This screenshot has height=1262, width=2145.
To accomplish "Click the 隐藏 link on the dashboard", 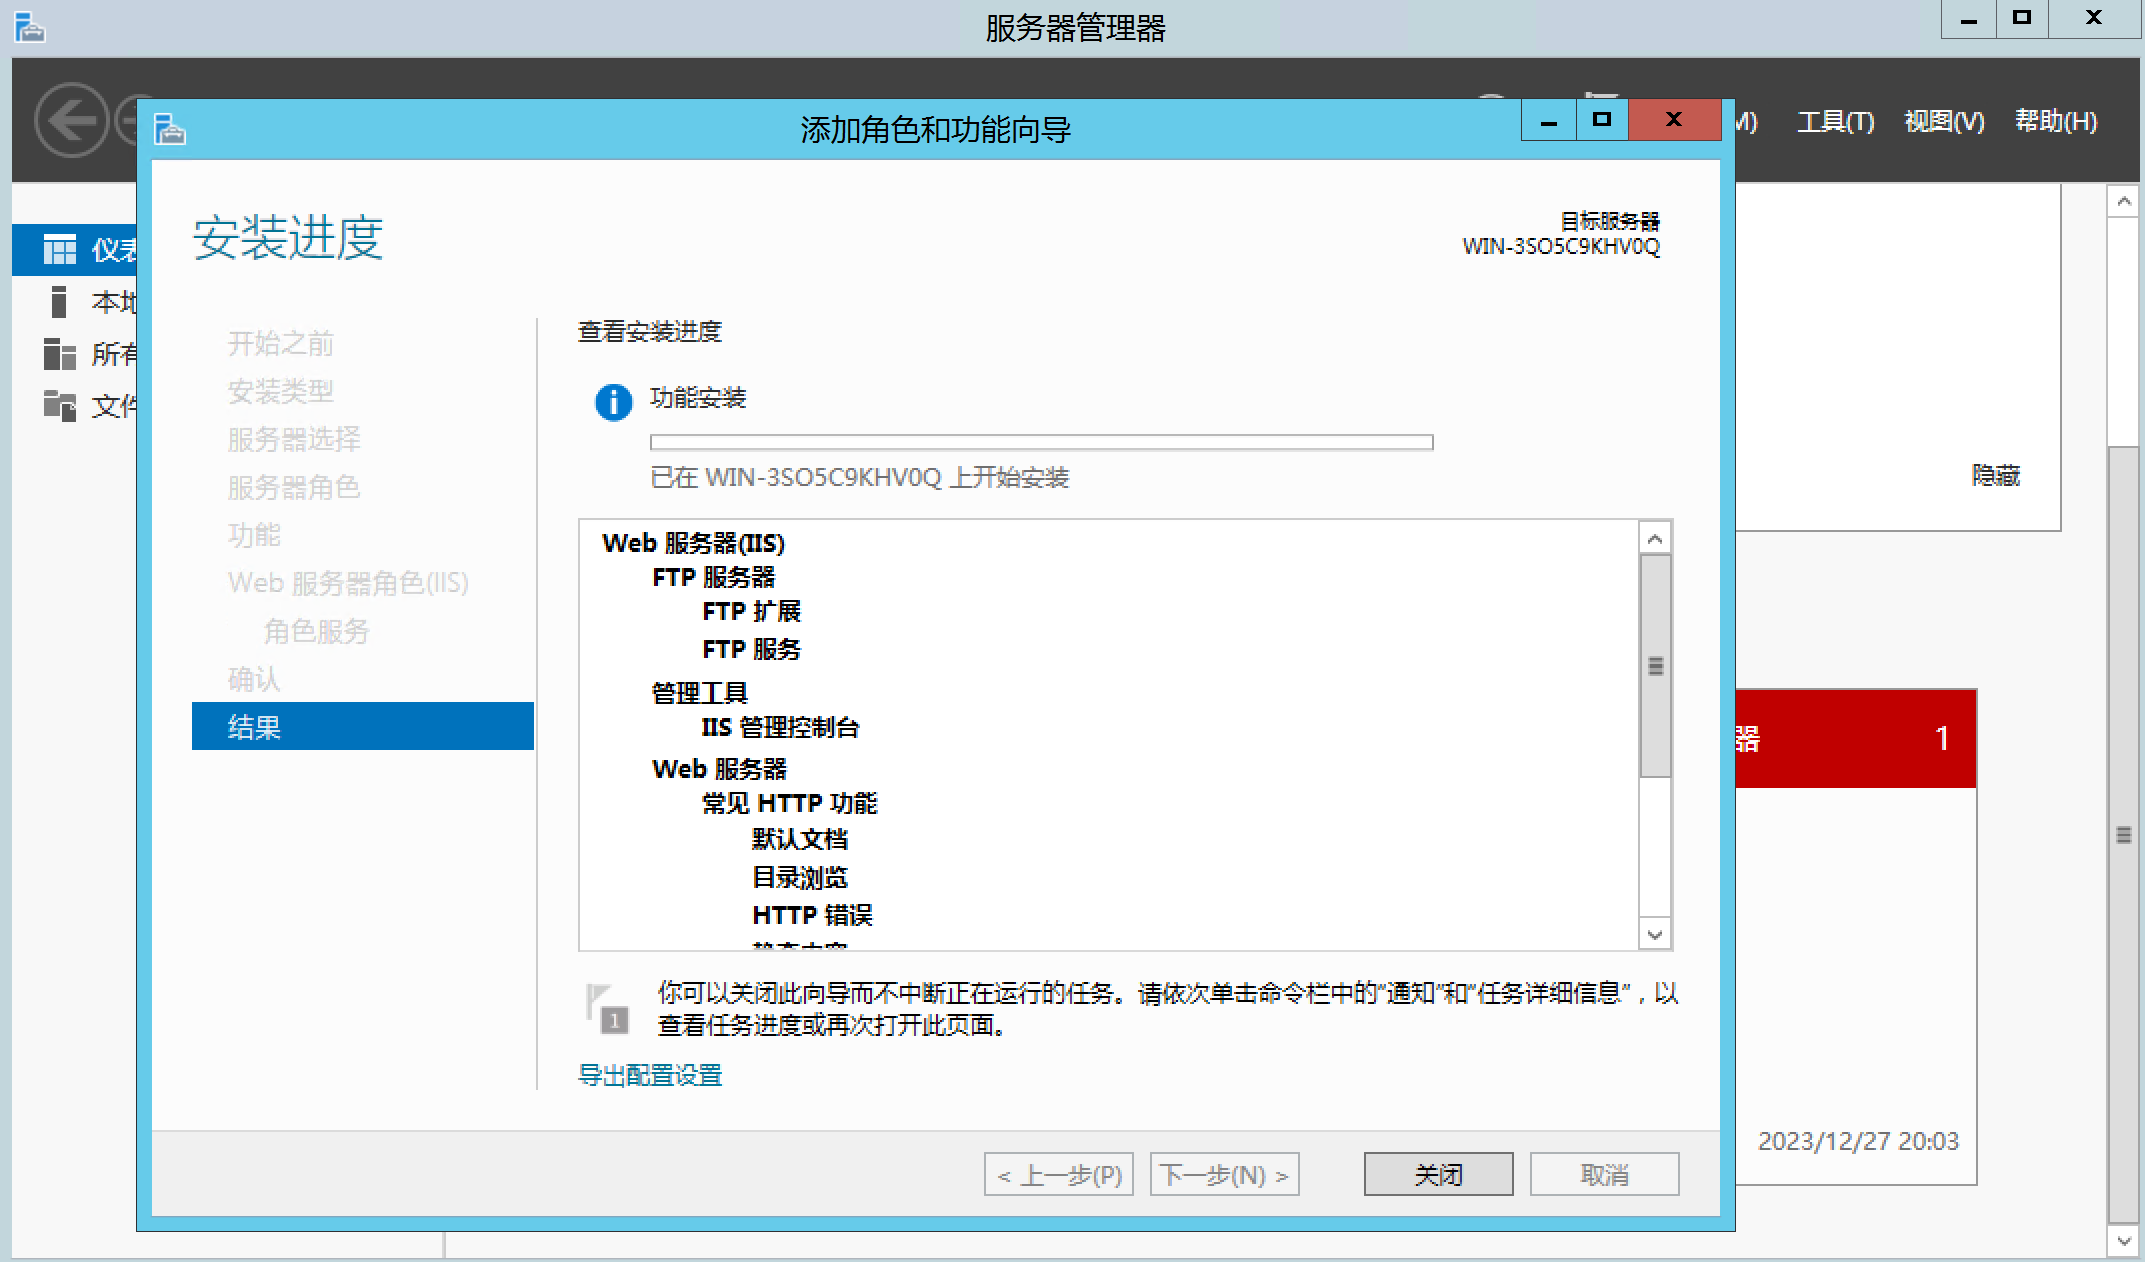I will (1995, 476).
